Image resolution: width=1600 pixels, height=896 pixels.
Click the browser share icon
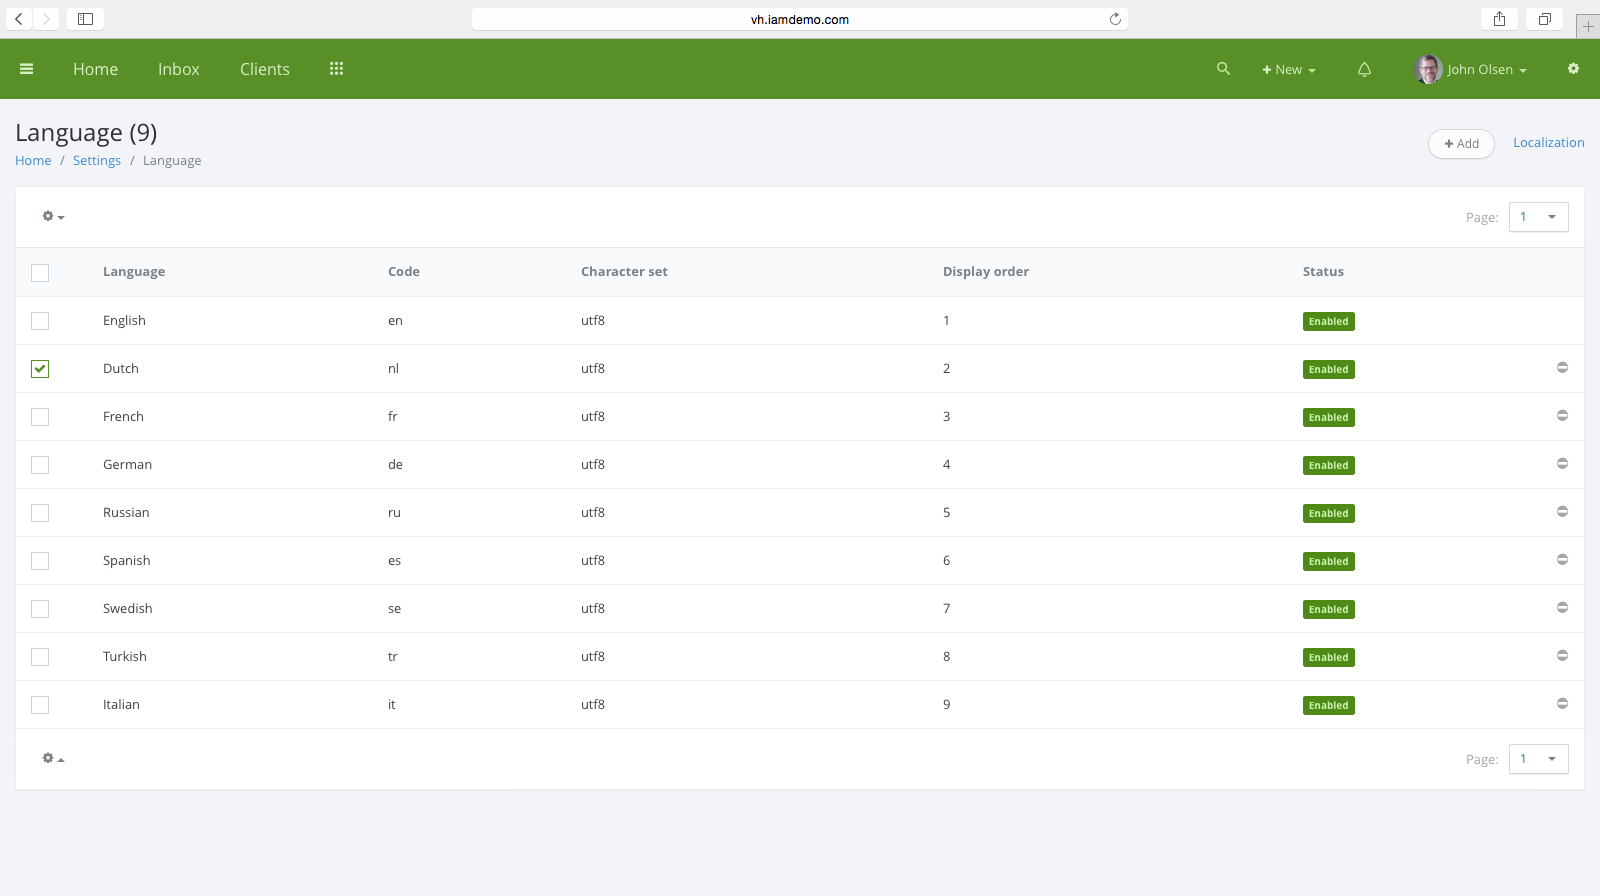(x=1499, y=19)
